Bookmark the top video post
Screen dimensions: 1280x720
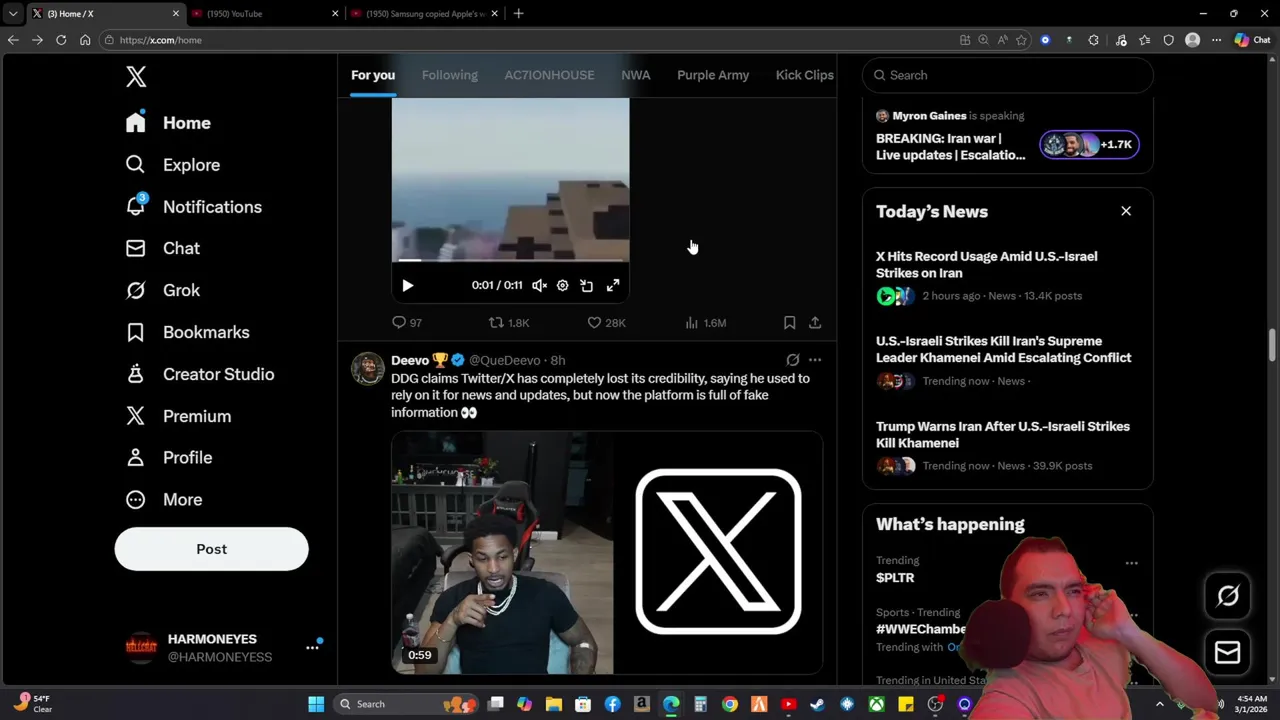[789, 323]
